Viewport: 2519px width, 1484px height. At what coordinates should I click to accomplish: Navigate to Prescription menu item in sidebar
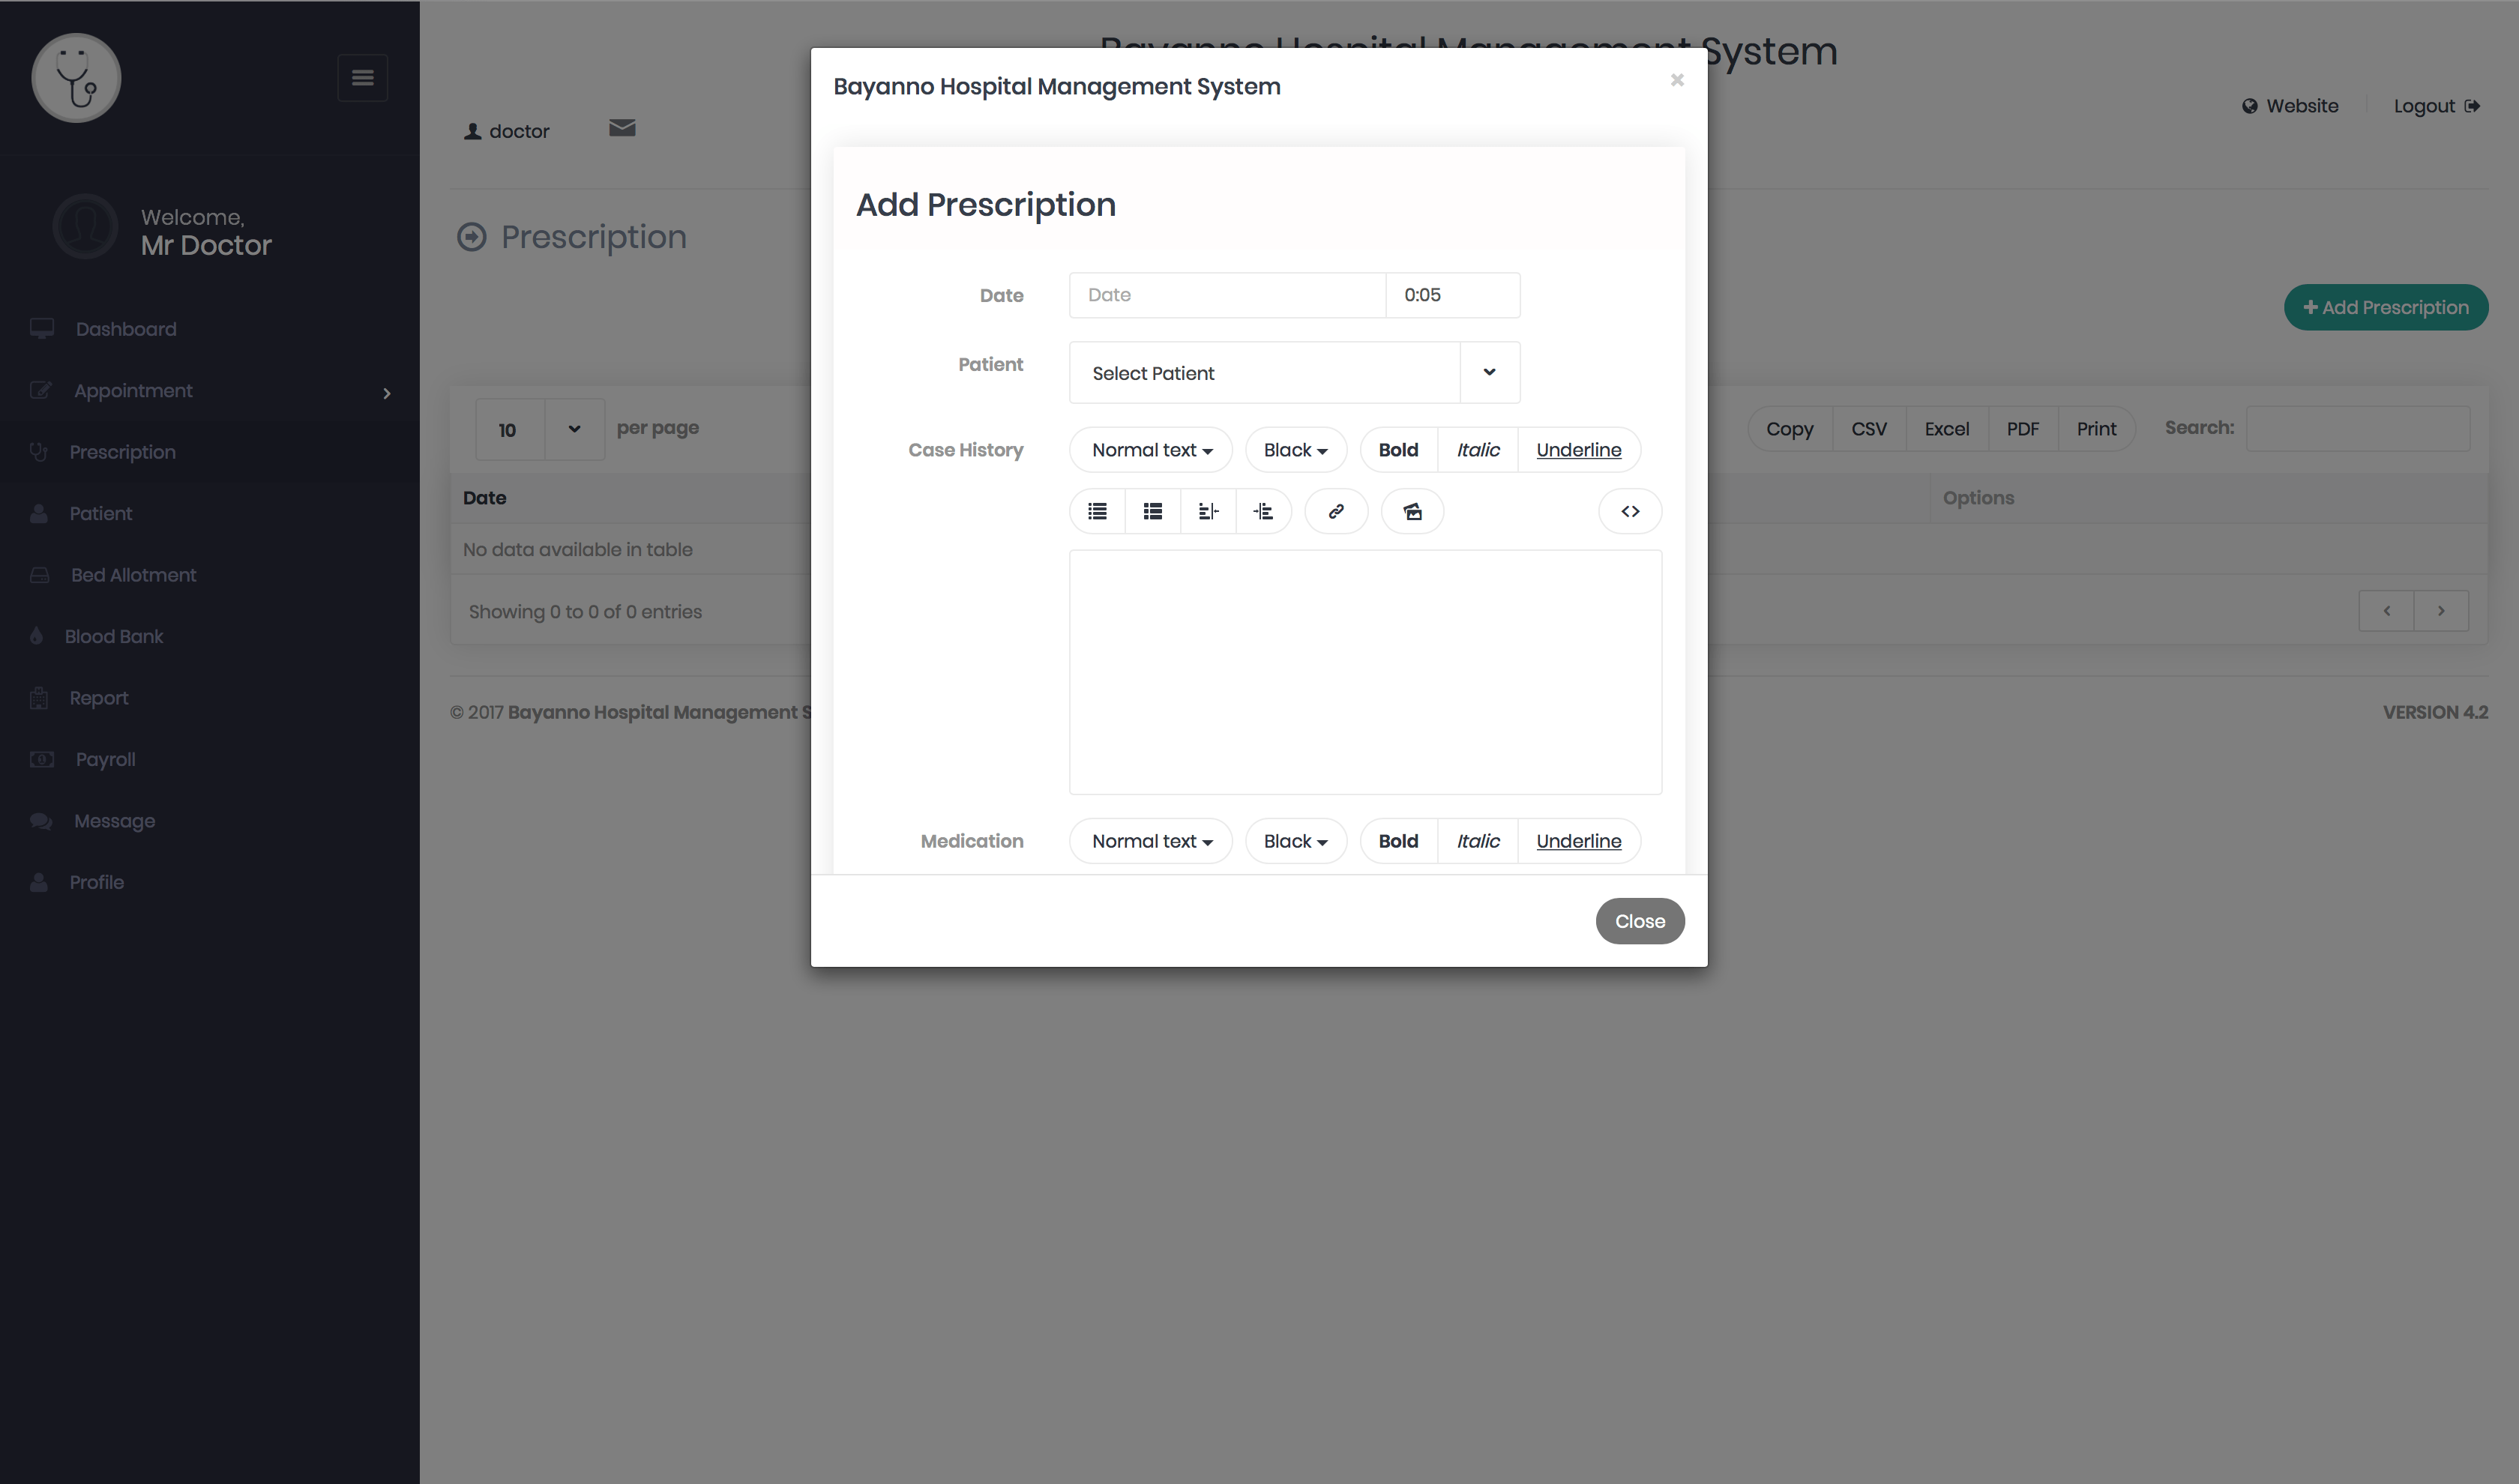(x=122, y=452)
